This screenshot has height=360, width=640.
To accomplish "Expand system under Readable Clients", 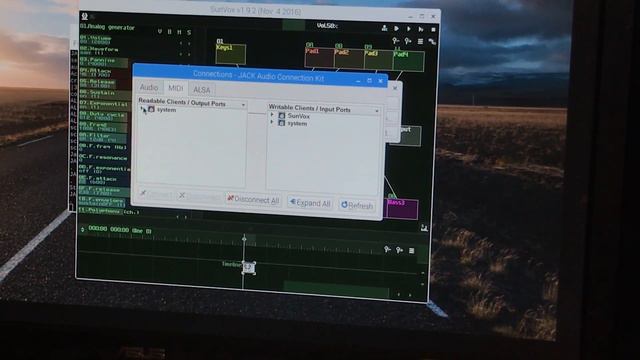I will click(143, 109).
